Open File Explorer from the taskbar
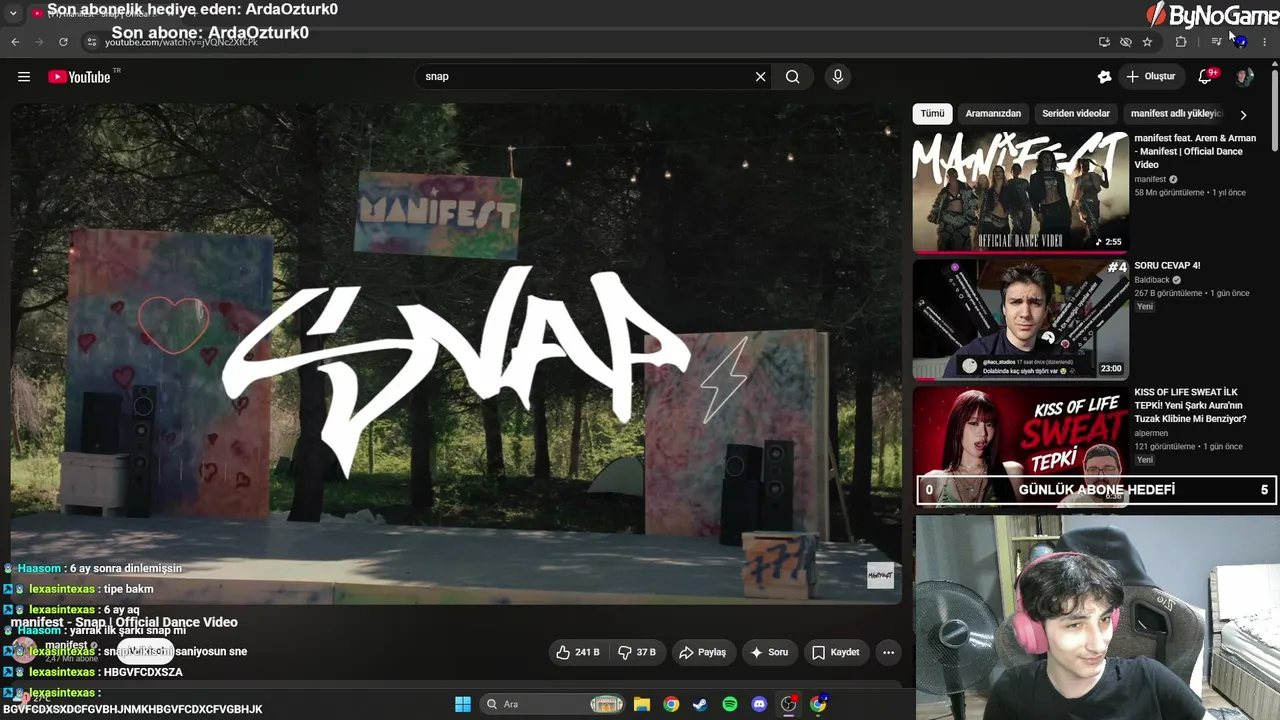Image resolution: width=1280 pixels, height=720 pixels. (x=642, y=704)
